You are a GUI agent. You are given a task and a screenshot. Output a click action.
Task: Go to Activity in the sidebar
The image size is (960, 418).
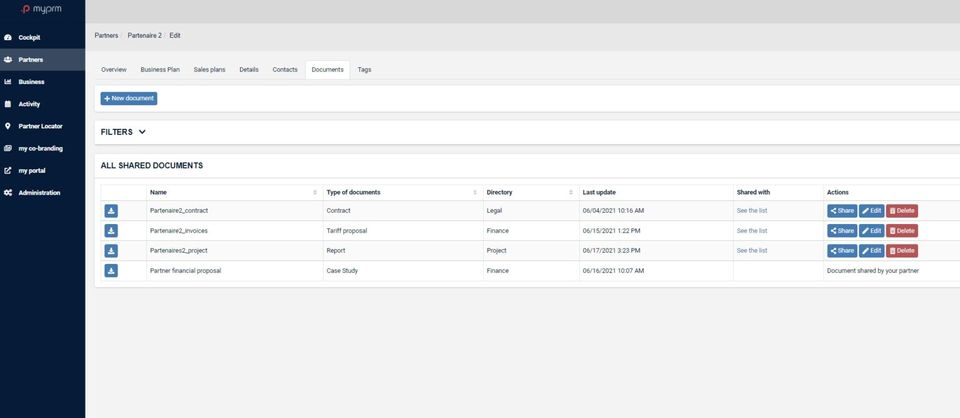coord(42,104)
